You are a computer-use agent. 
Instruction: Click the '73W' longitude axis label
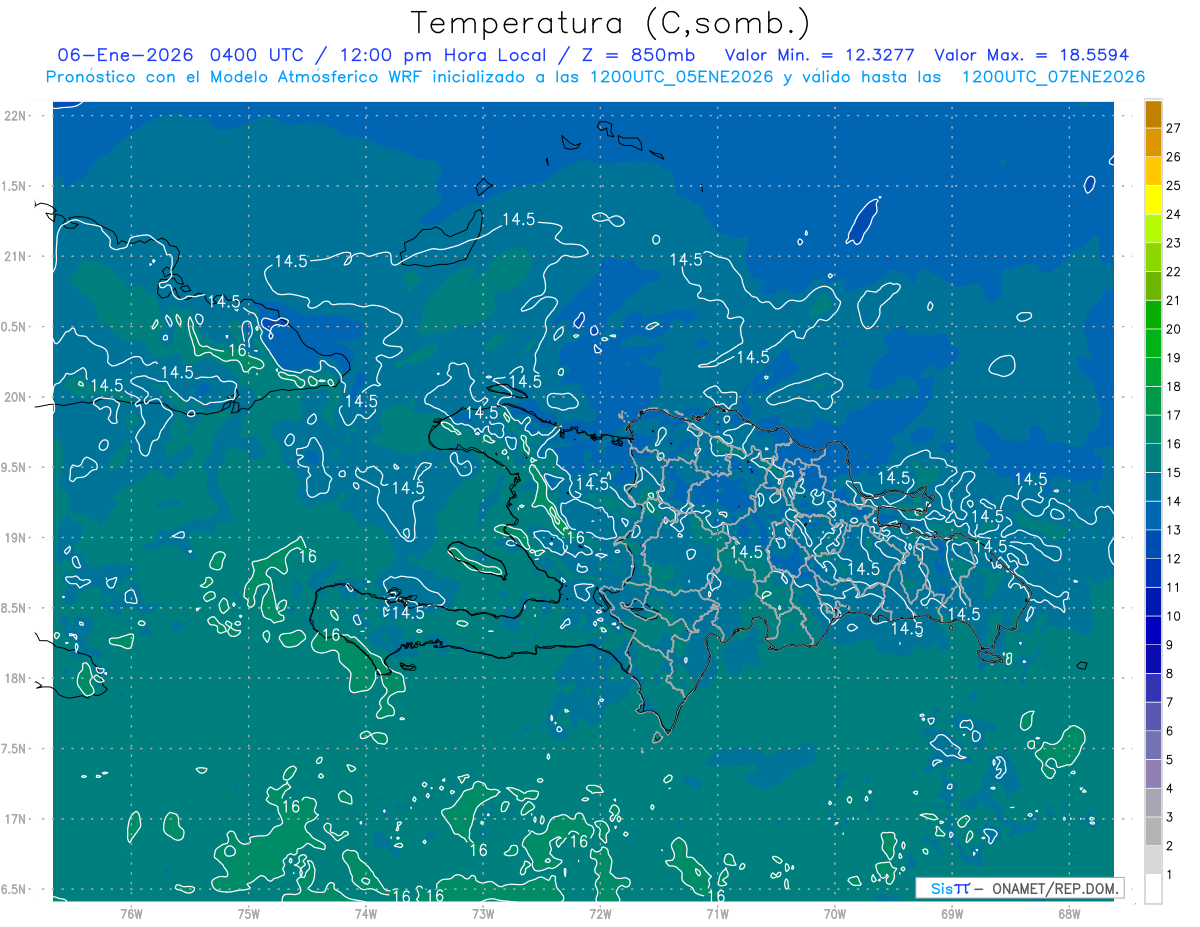point(483,913)
